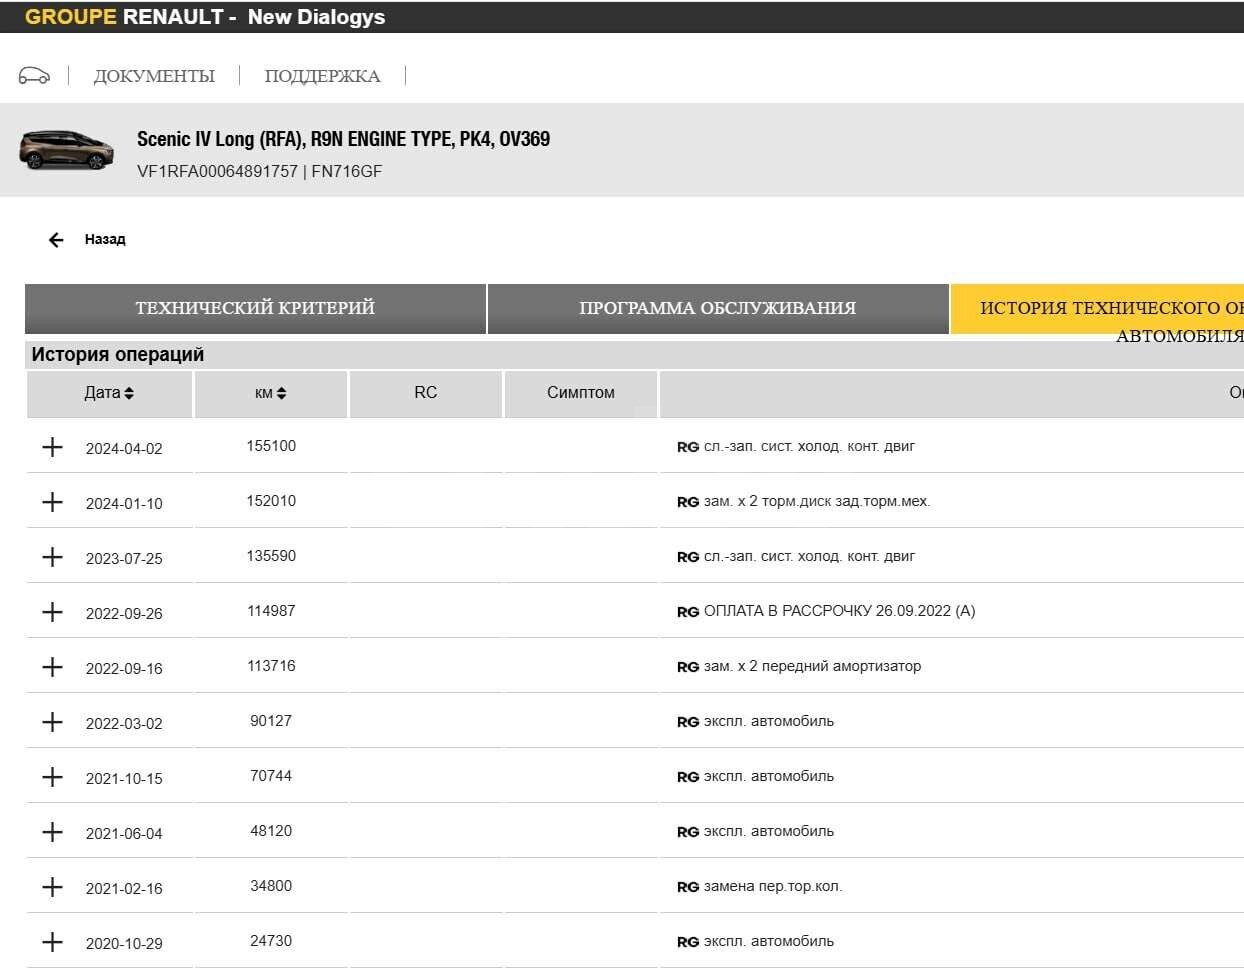Expand the 2023-07-25 operation row

(52, 557)
